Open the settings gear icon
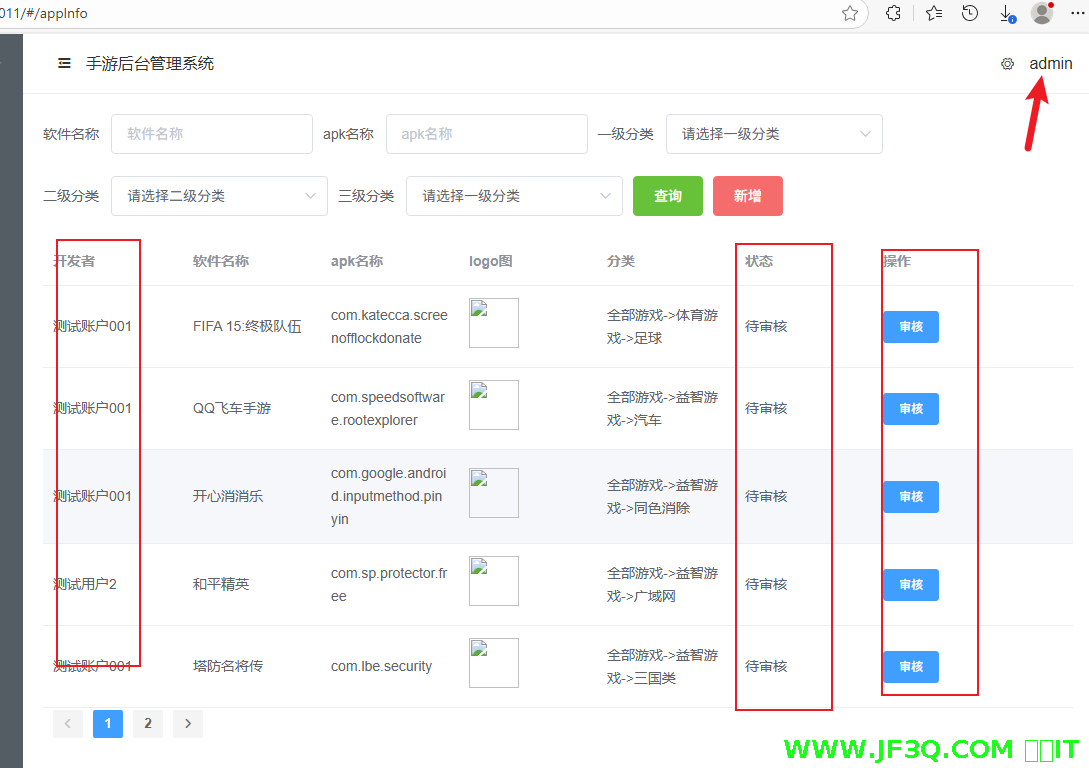This screenshot has width=1089, height=768. coord(1007,63)
